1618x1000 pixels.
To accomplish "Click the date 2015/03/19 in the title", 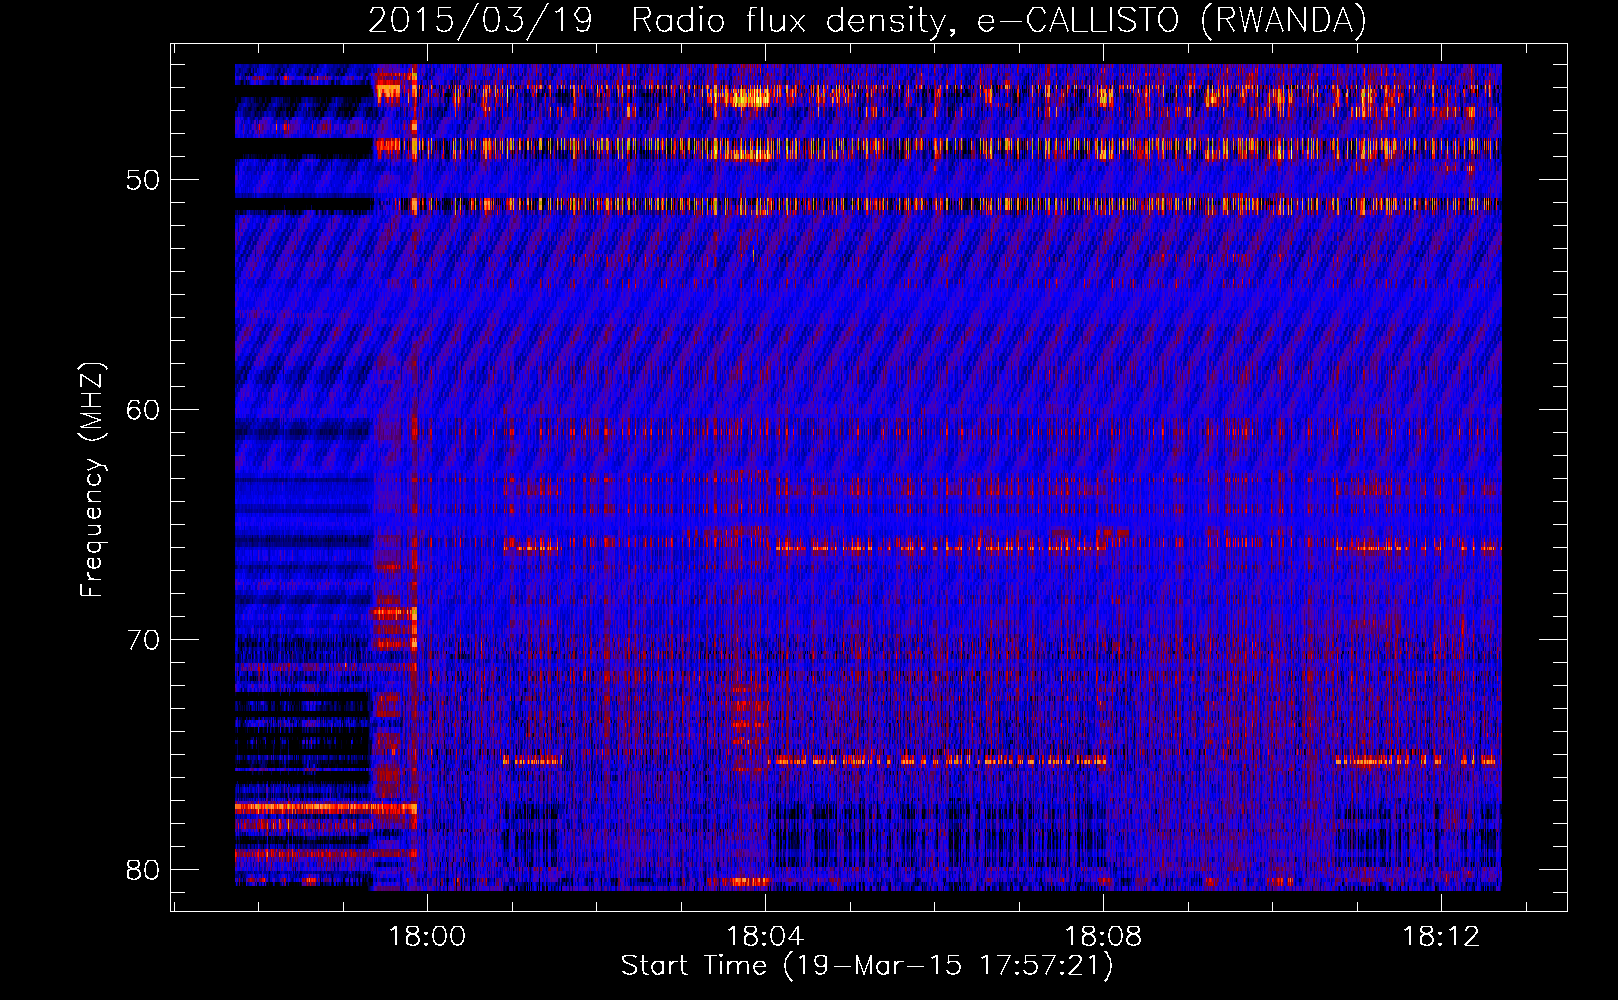I will (481, 20).
